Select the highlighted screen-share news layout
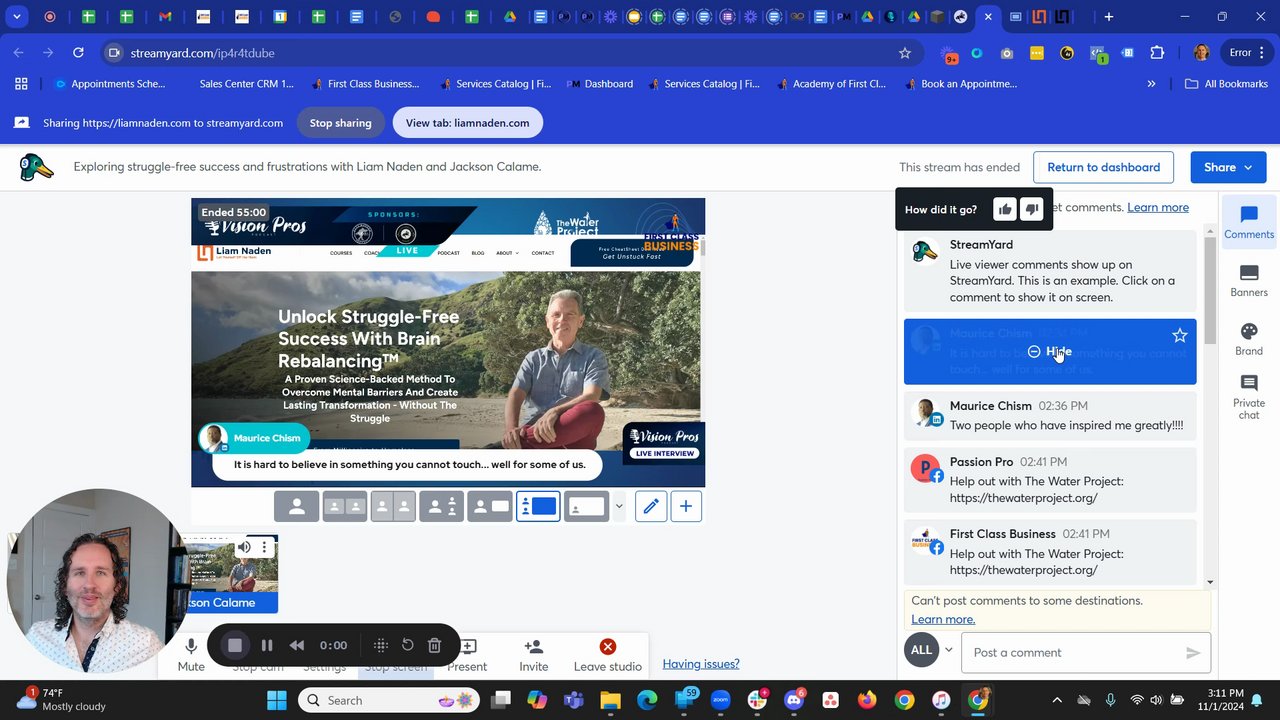This screenshot has width=1280, height=720. point(538,507)
